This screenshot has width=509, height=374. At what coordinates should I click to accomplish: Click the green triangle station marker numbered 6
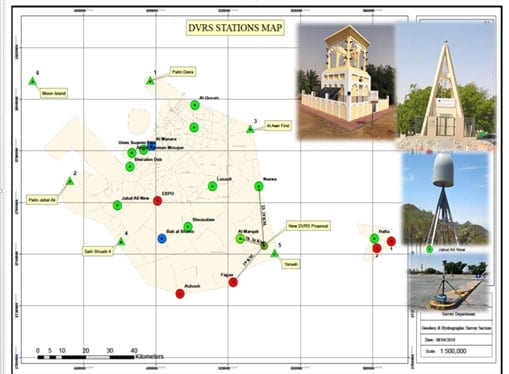click(x=32, y=81)
